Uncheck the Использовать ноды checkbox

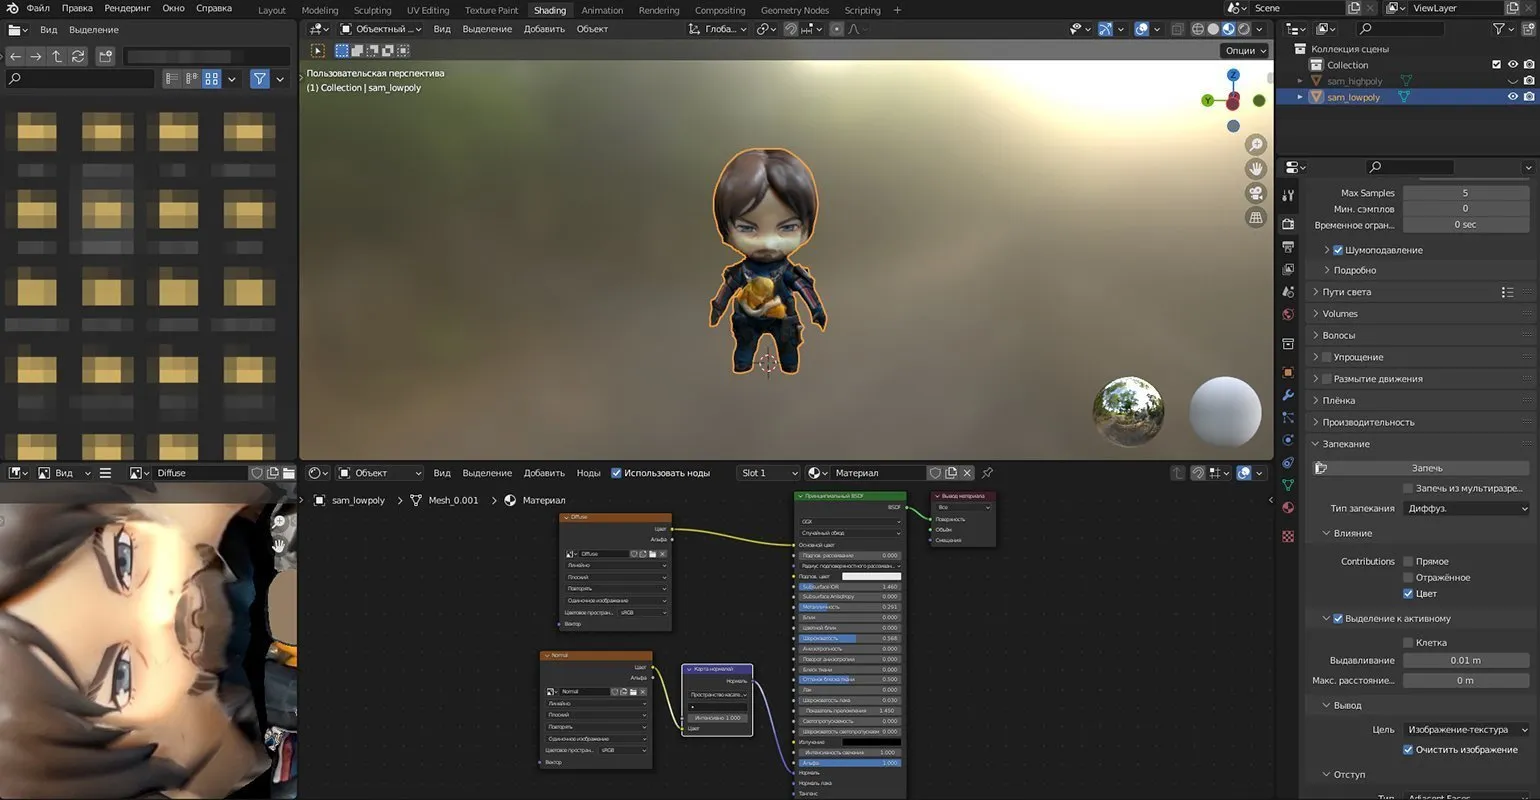click(616, 473)
